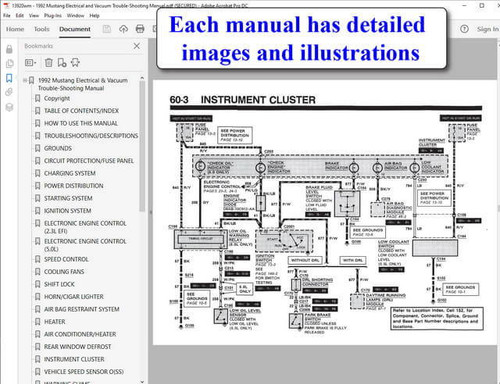Go to STARTING SYSTEM bookmark
This screenshot has height=384, width=500.
68,198
